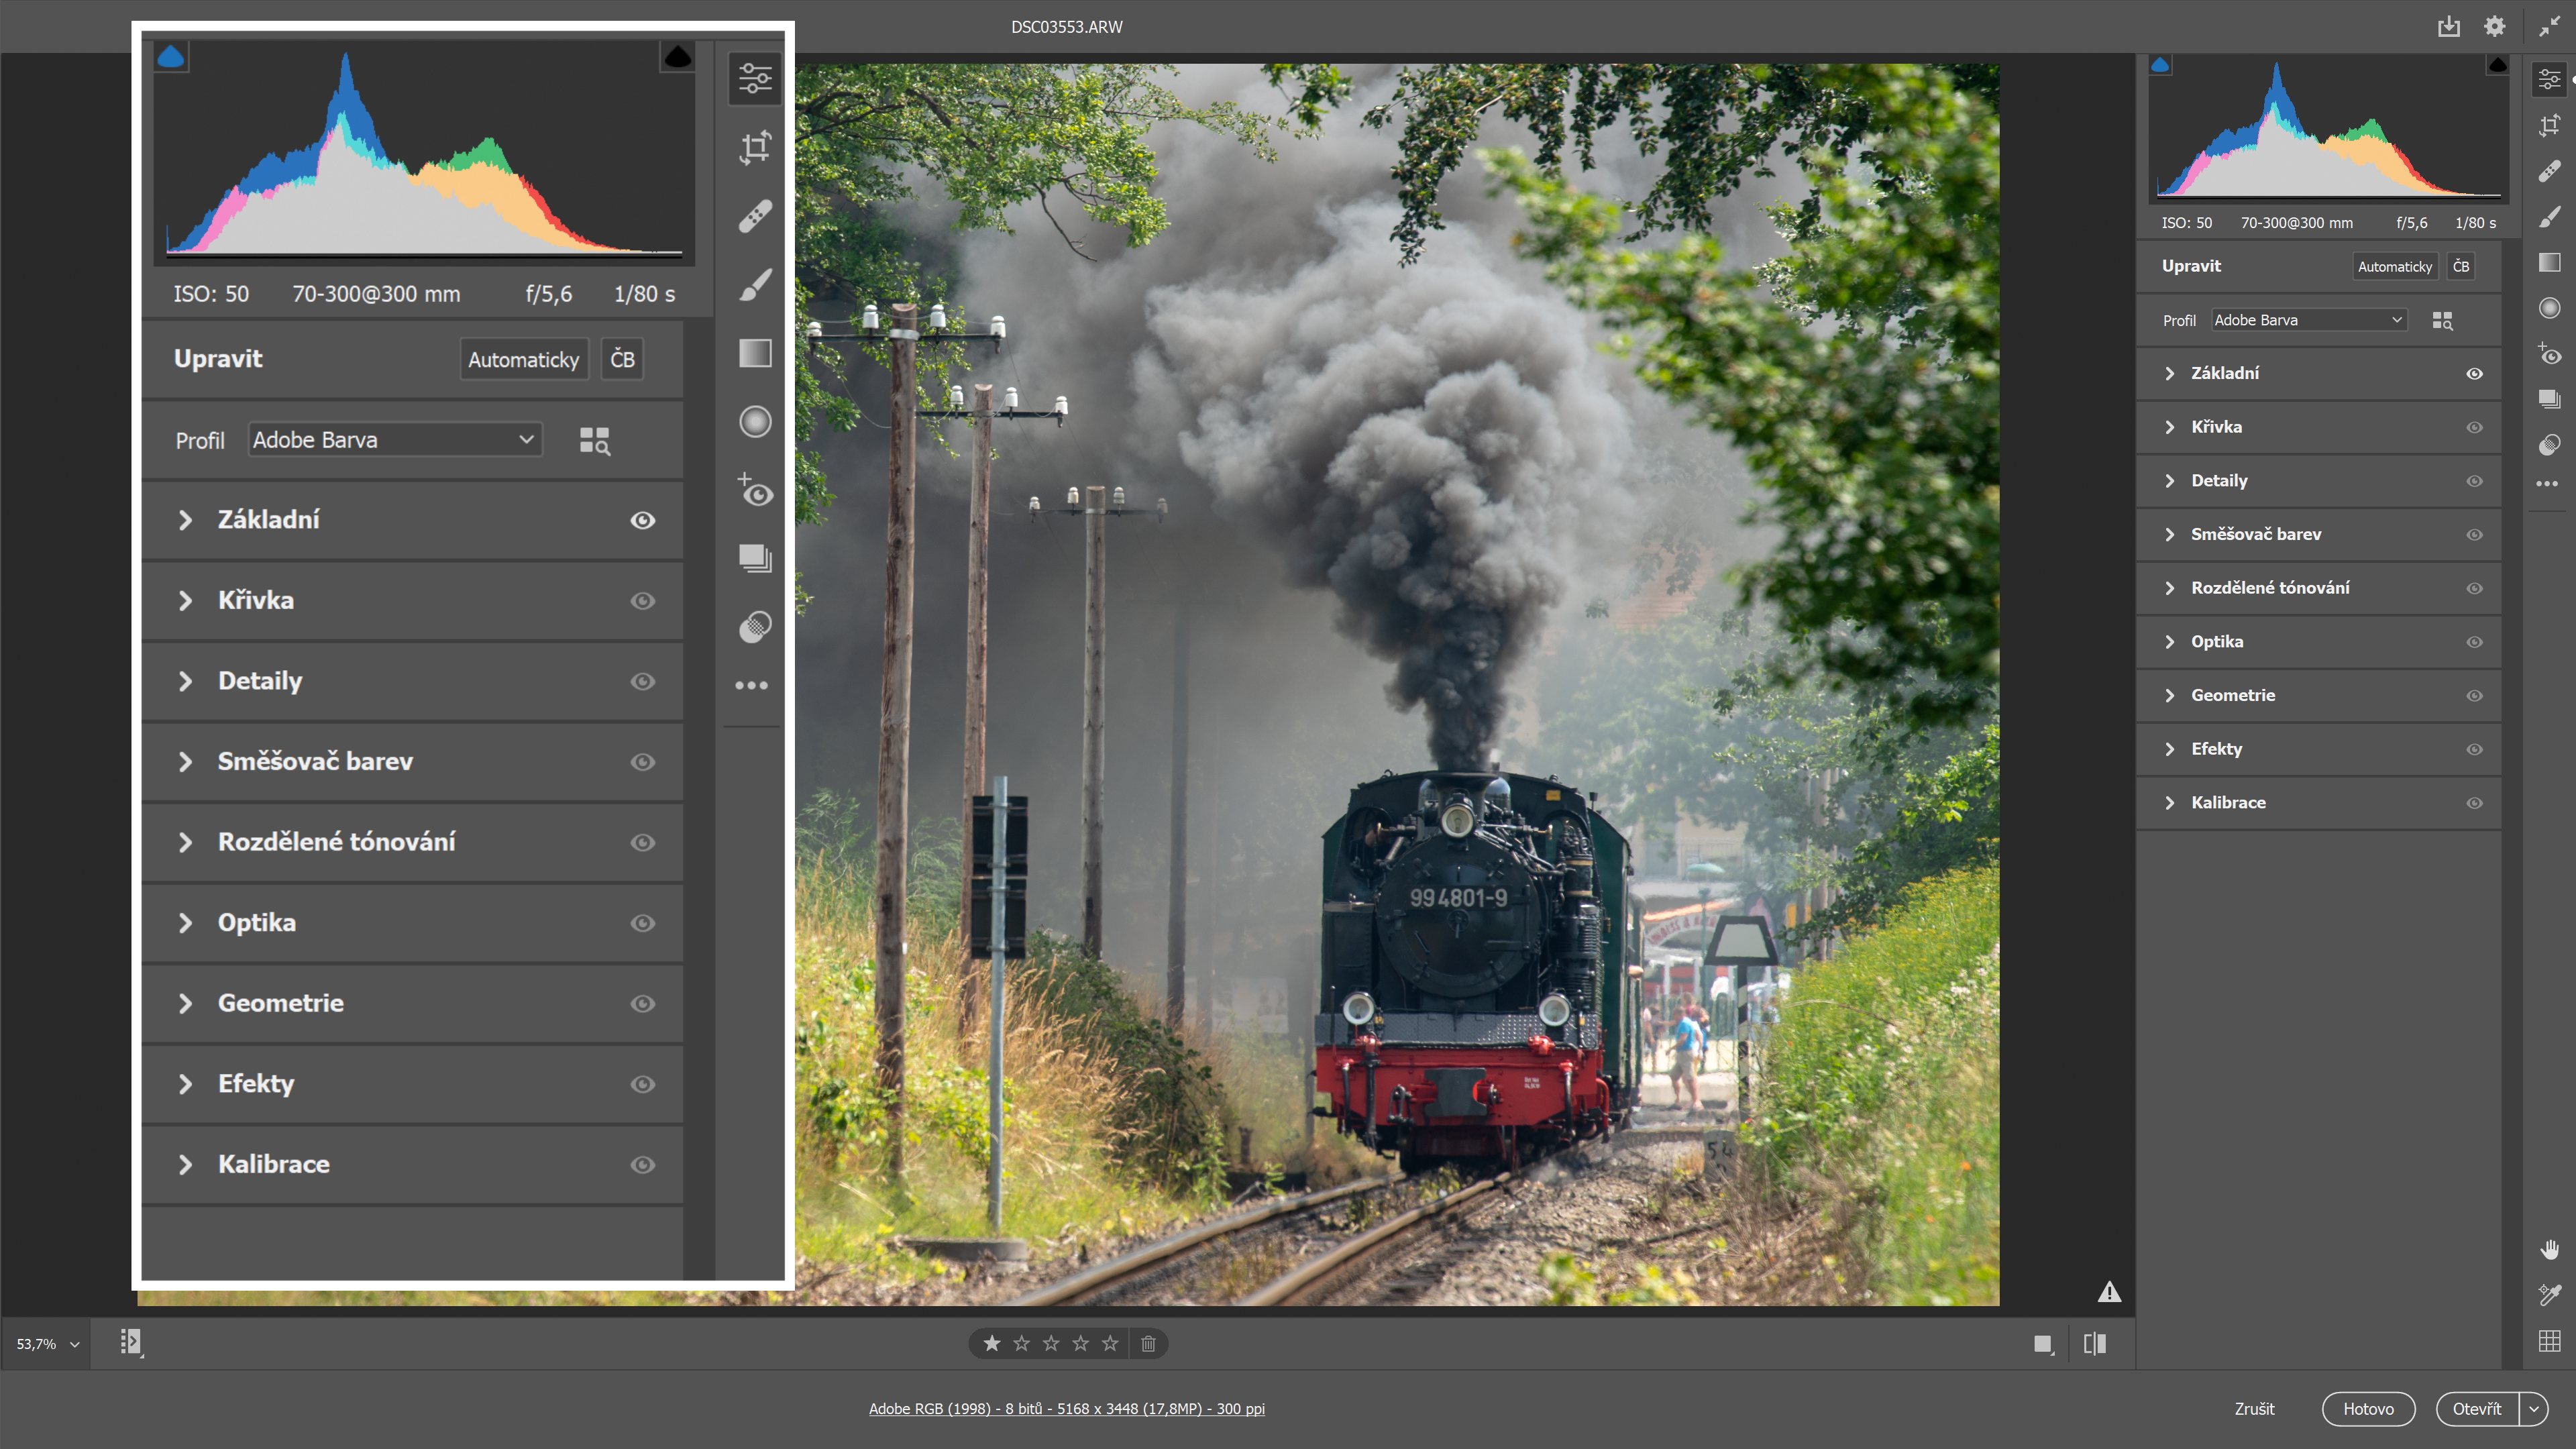
Task: Toggle Rozdělené tónování eye in right panel
Action: coord(2475,588)
